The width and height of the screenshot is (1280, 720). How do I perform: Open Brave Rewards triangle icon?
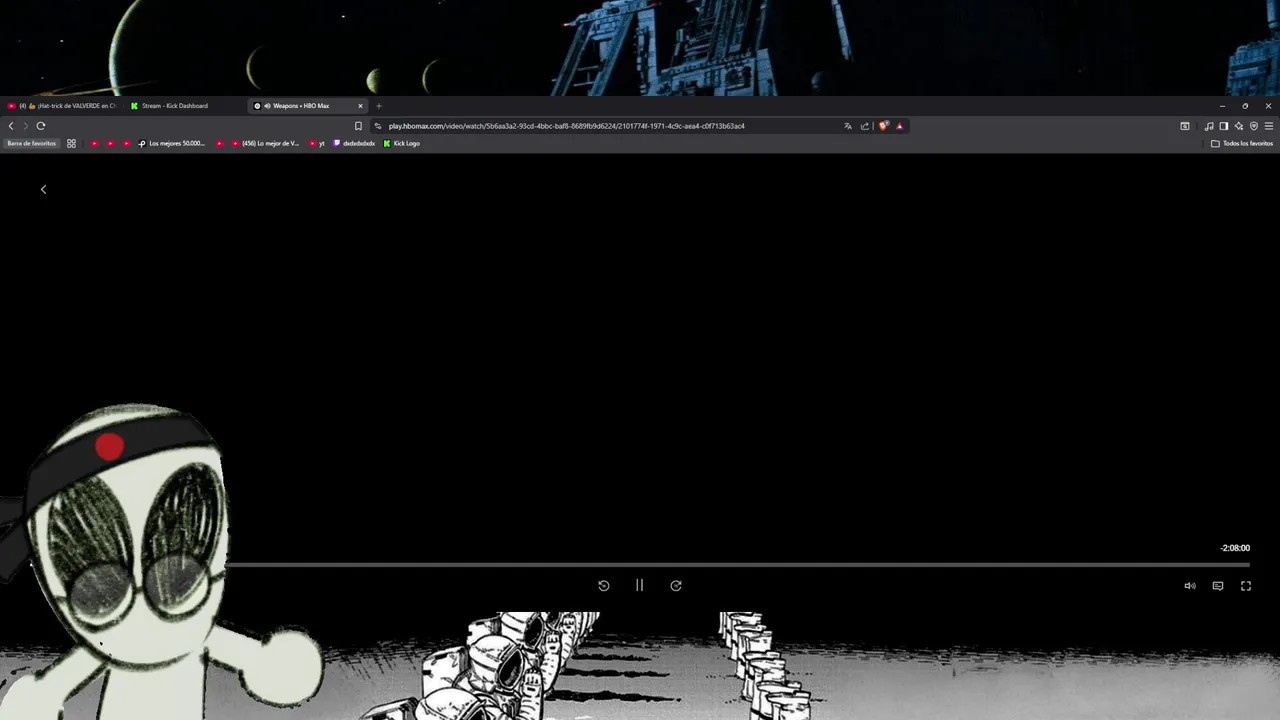click(900, 126)
